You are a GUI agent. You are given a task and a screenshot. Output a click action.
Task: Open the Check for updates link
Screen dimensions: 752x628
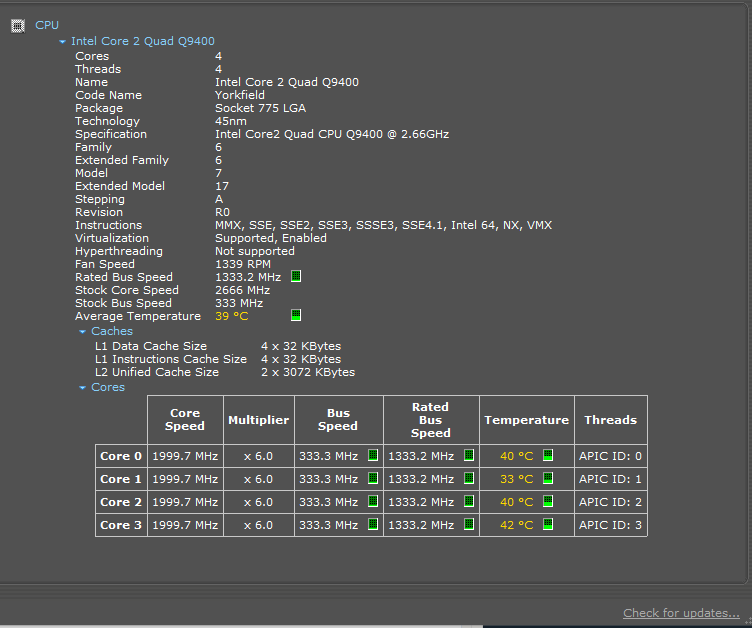tap(681, 613)
